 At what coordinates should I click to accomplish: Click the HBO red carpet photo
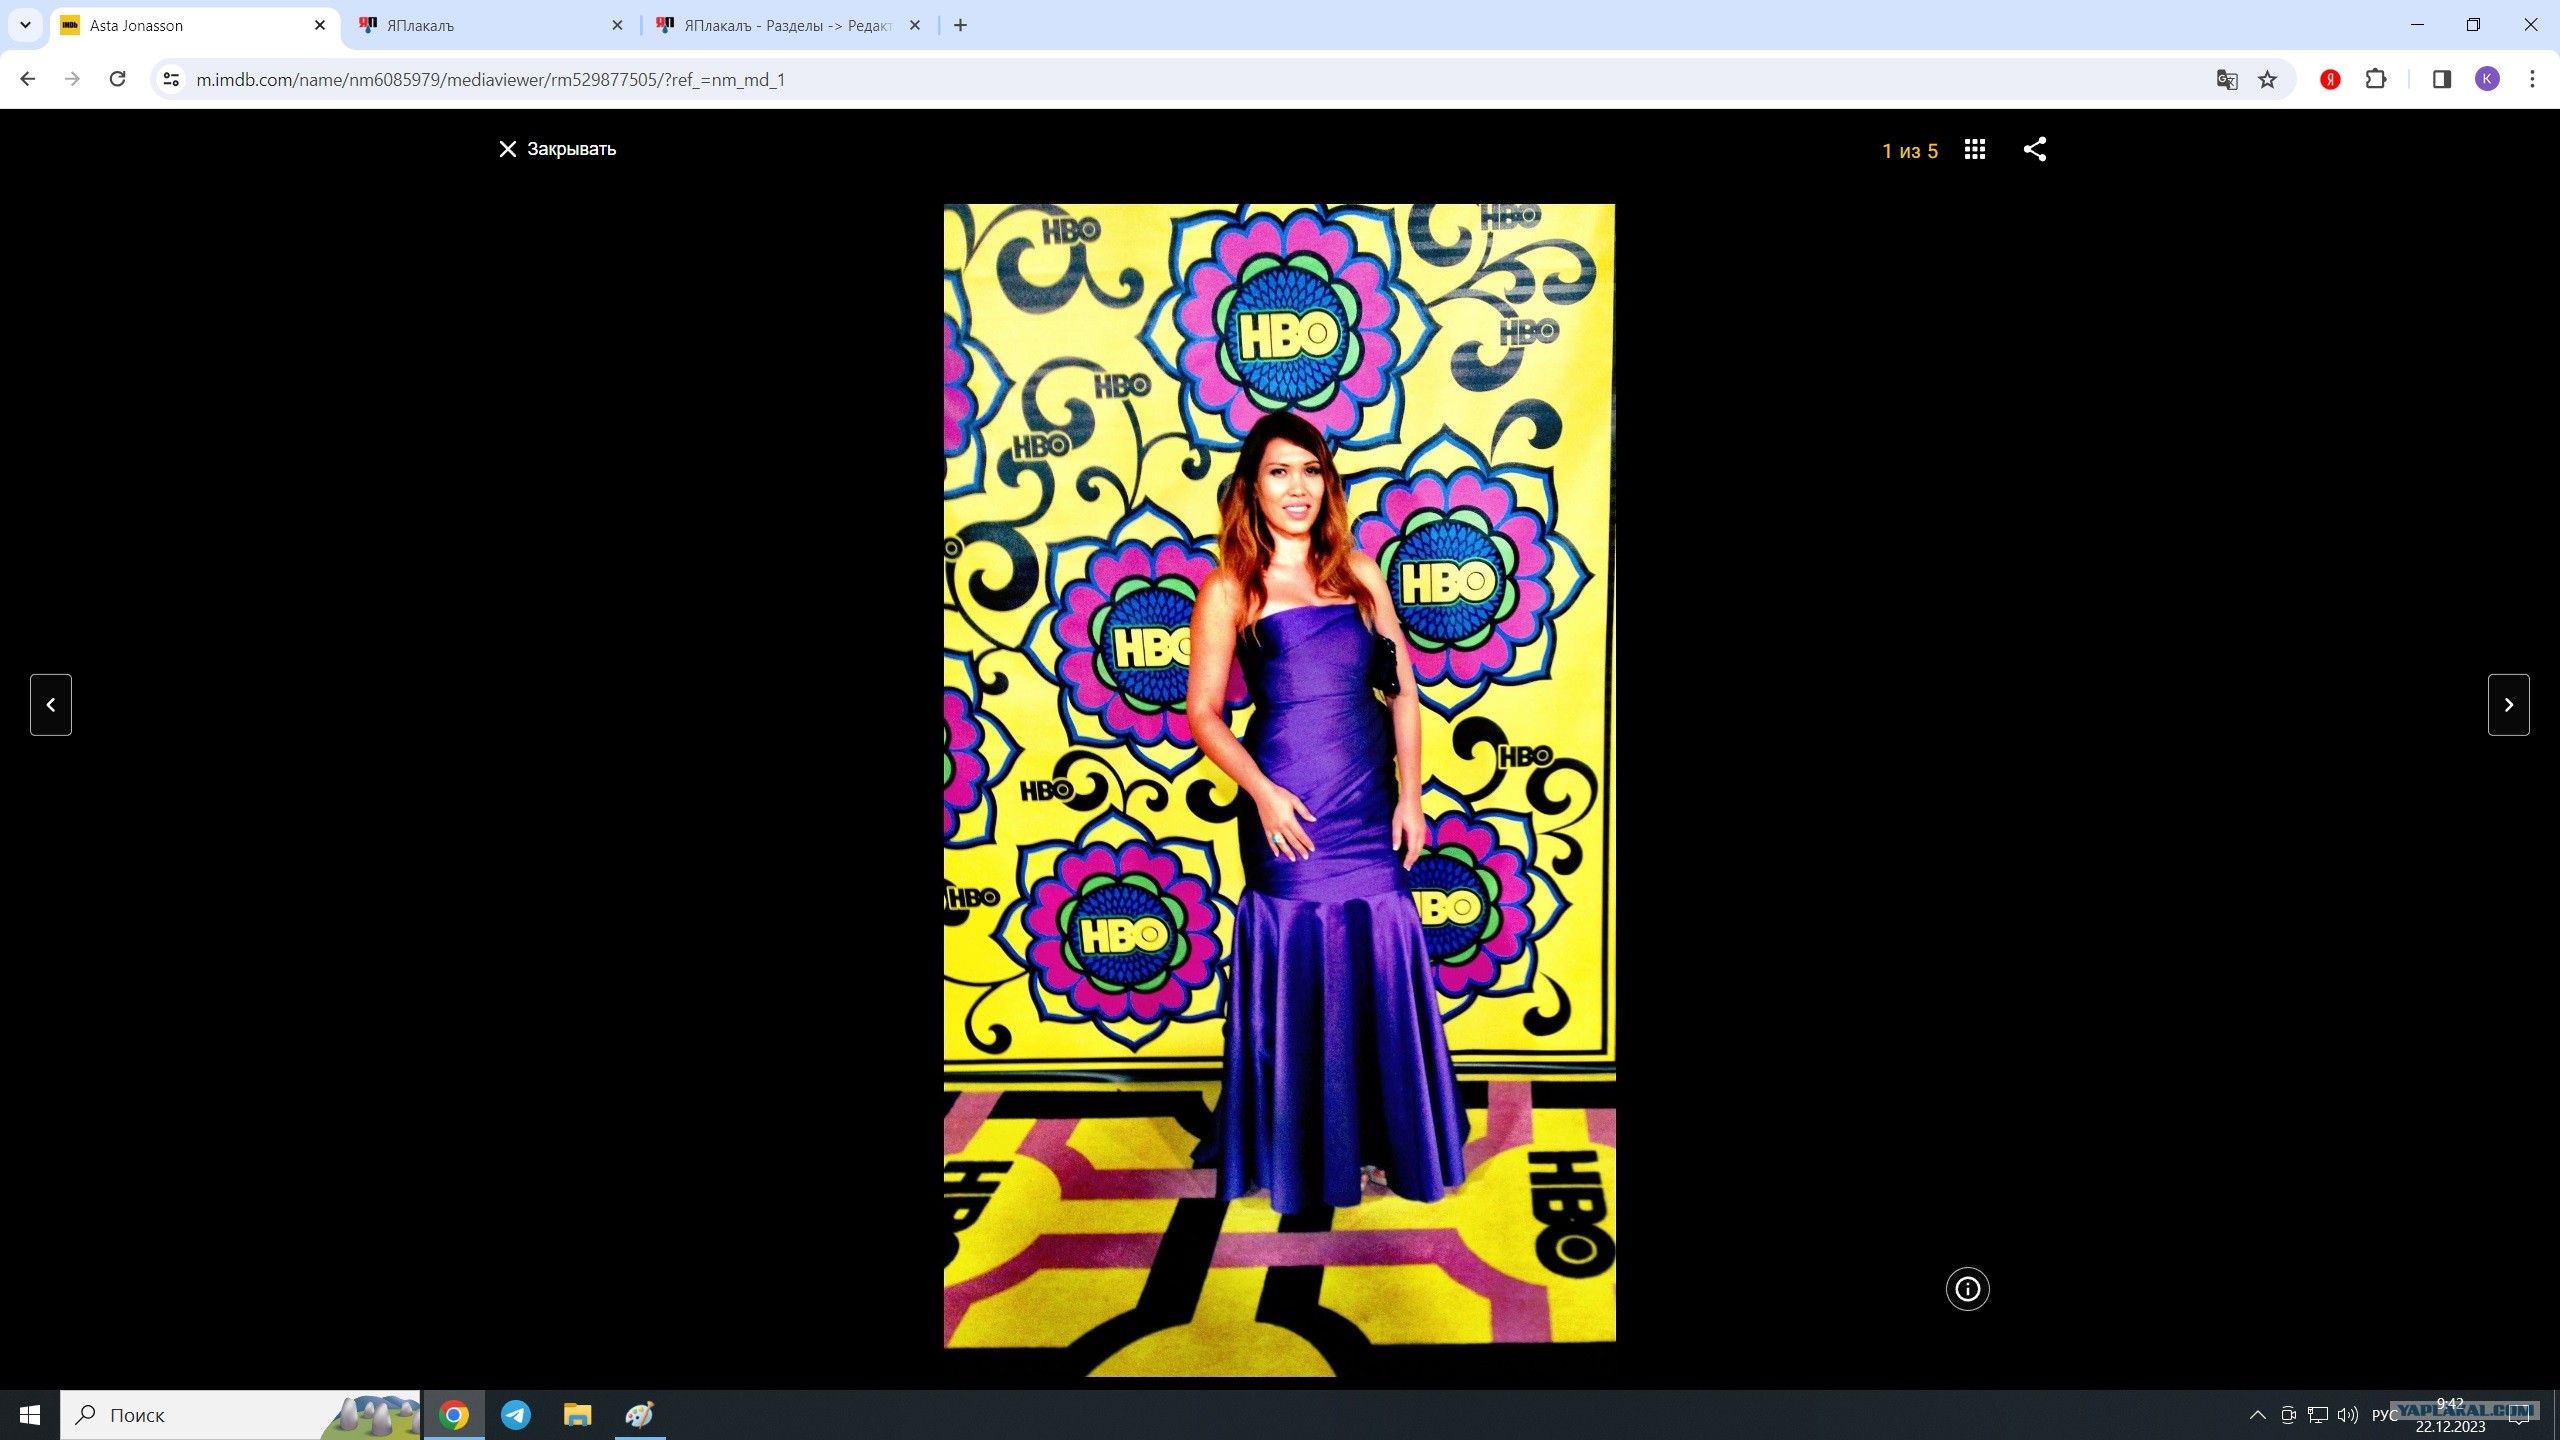pyautogui.click(x=1279, y=790)
